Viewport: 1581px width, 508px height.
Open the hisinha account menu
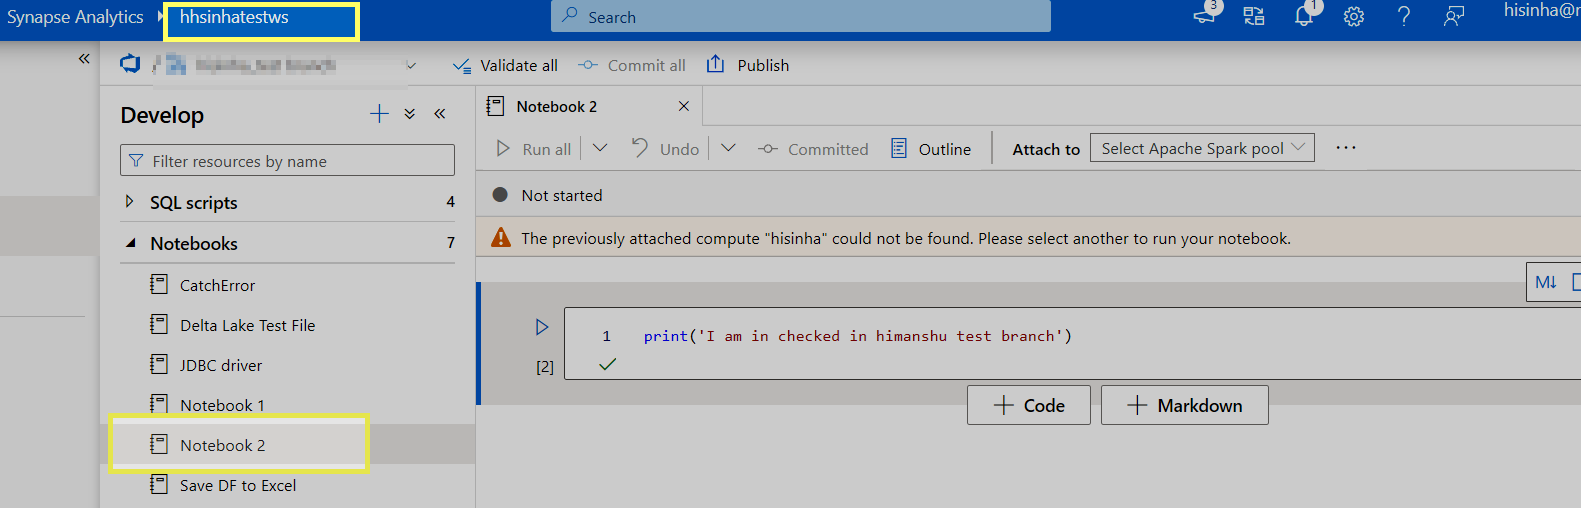tap(1542, 11)
